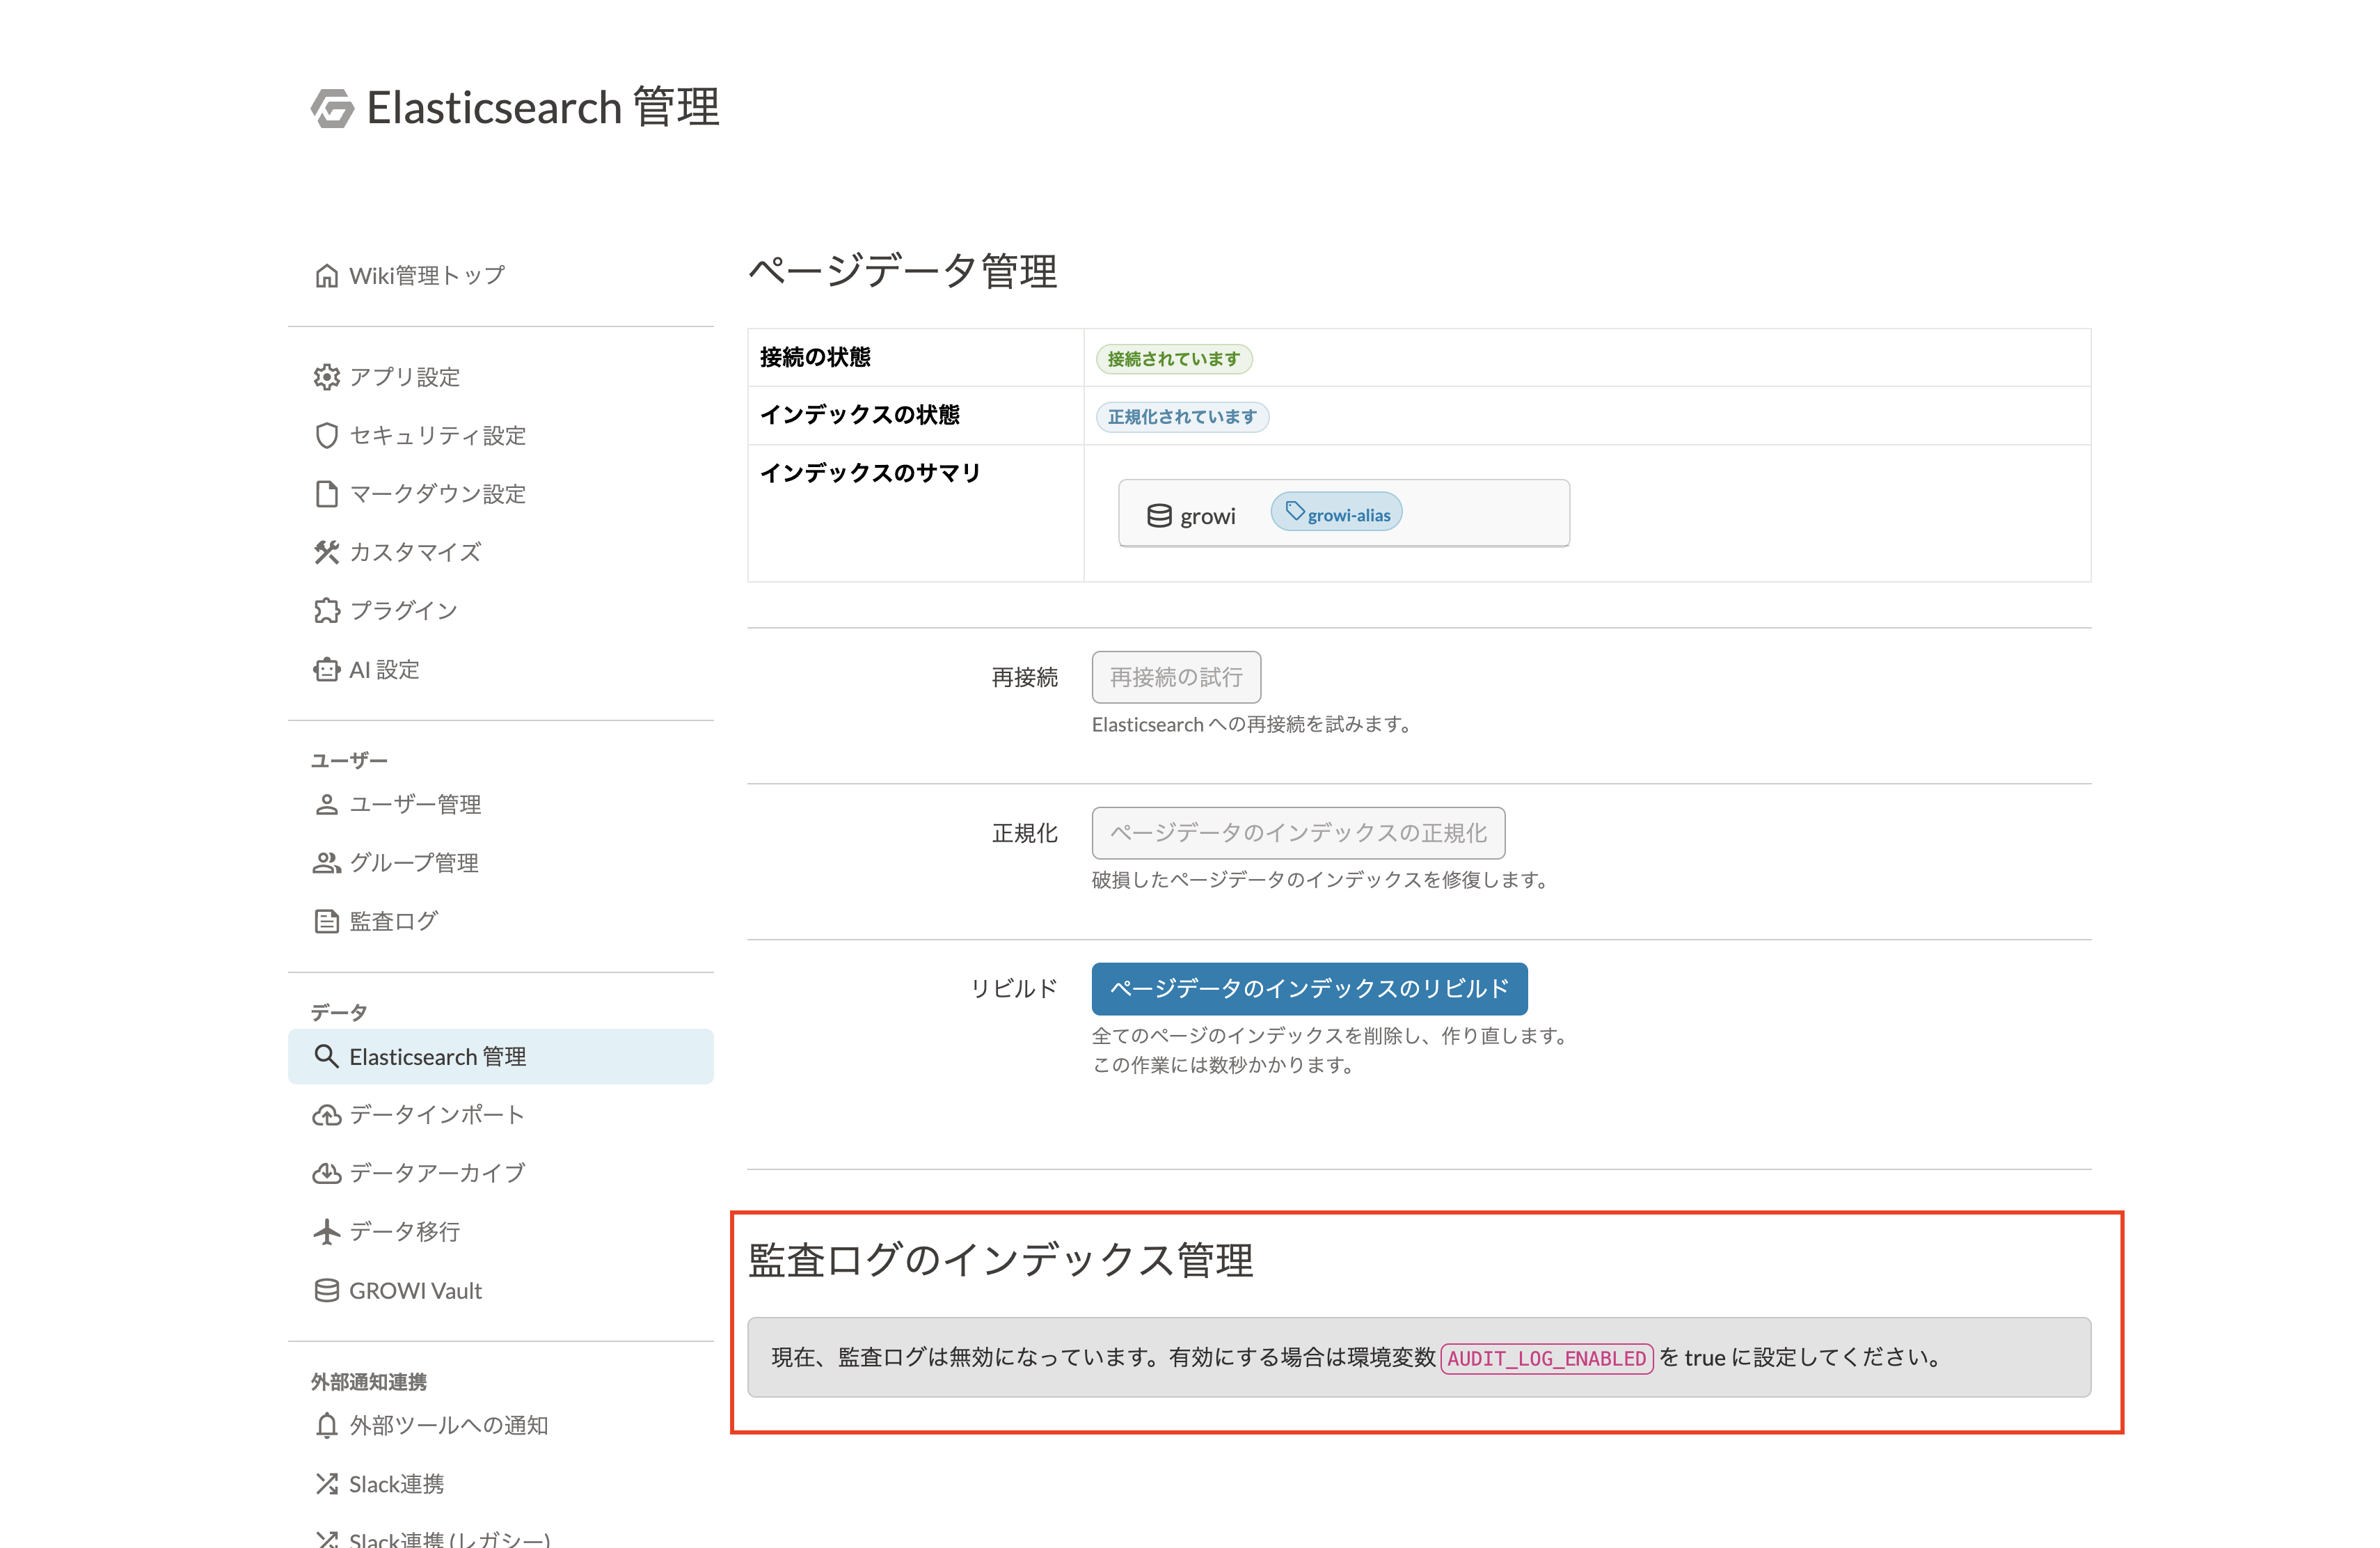Open 外部ツールへの通知 settings
The height and width of the screenshot is (1548, 2380).
501,1425
